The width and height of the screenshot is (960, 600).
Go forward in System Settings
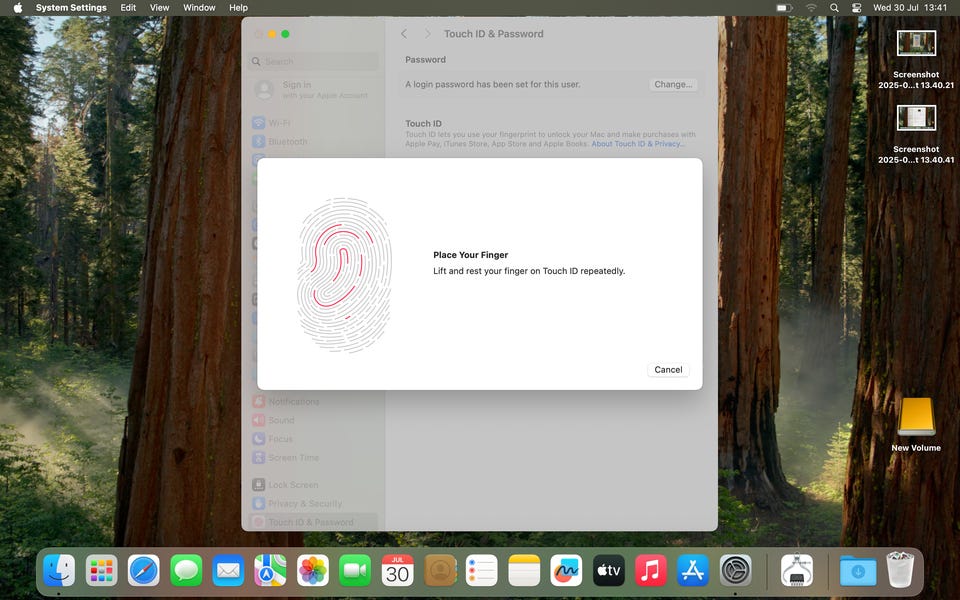(427, 34)
